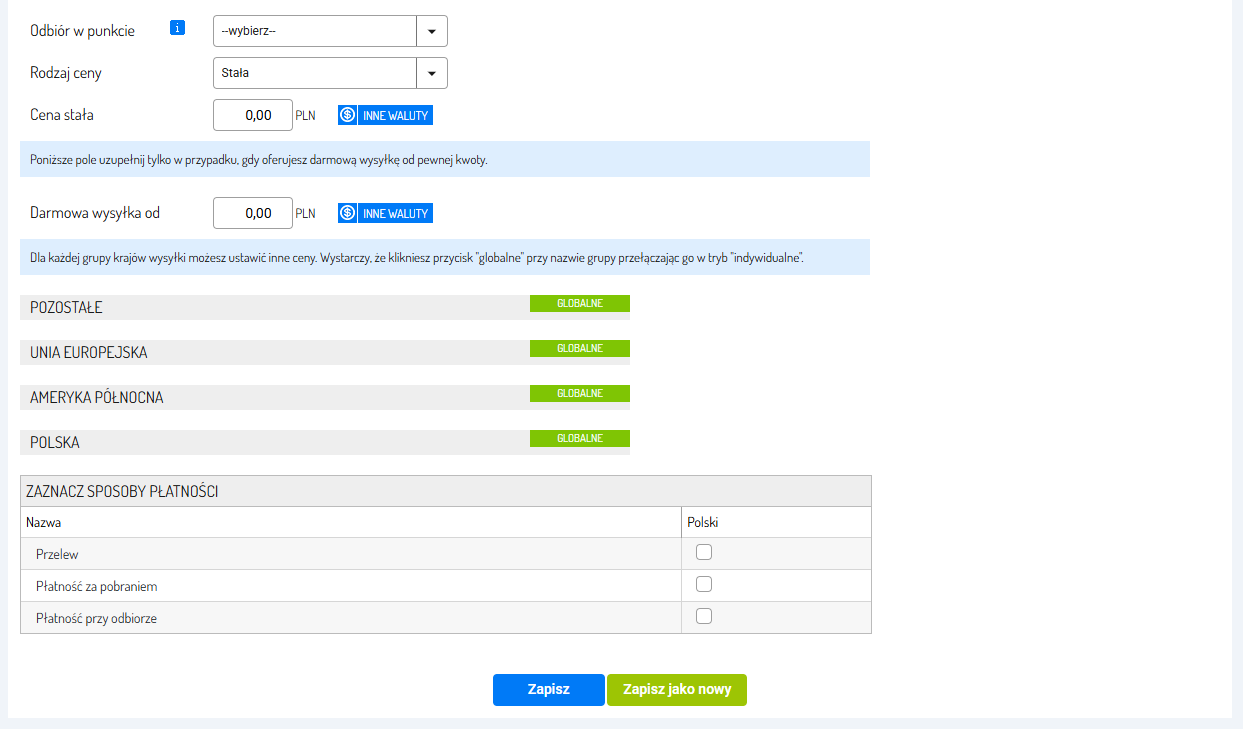Open the UNIA EUROPEJSKA group header
Image resolution: width=1243 pixels, height=729 pixels.
tap(270, 353)
